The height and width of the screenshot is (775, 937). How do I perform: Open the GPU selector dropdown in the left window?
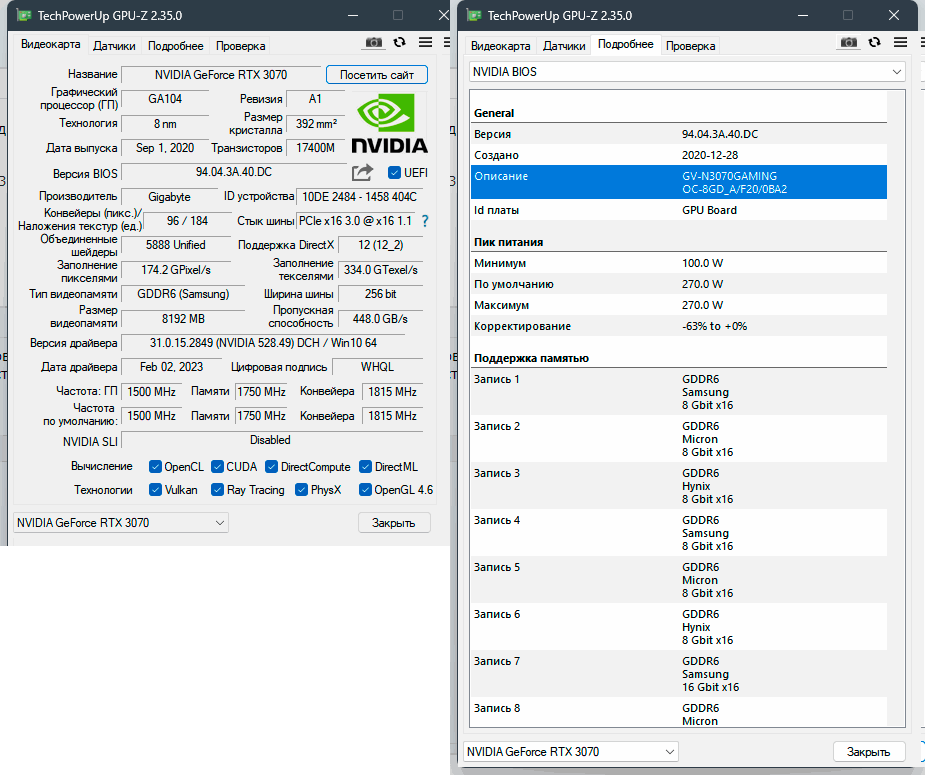pyautogui.click(x=121, y=523)
